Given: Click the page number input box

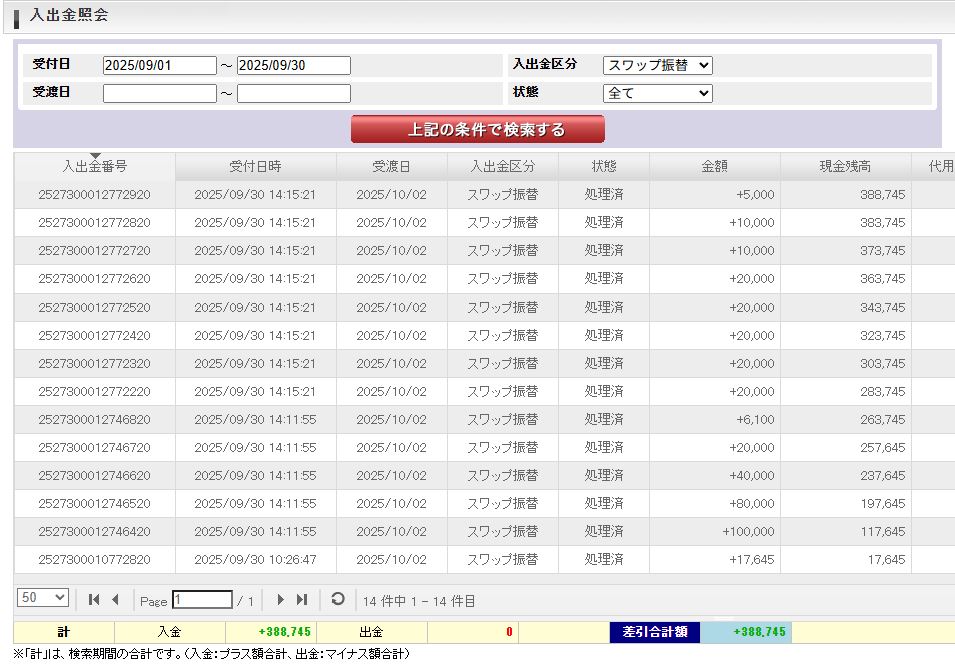Looking at the screenshot, I should tap(202, 600).
